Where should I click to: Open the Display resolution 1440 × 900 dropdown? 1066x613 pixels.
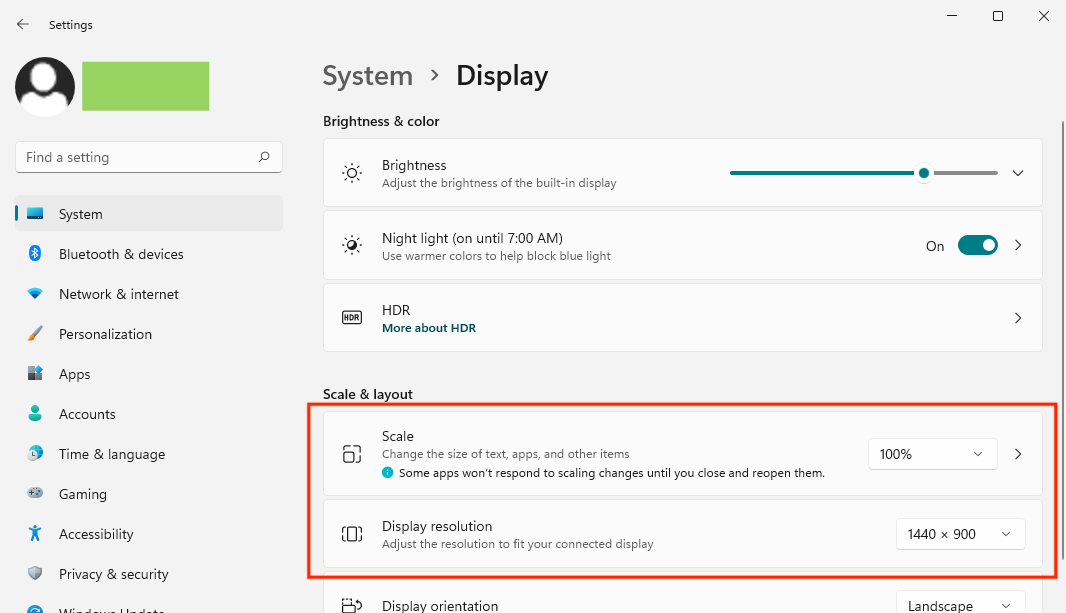(x=960, y=534)
